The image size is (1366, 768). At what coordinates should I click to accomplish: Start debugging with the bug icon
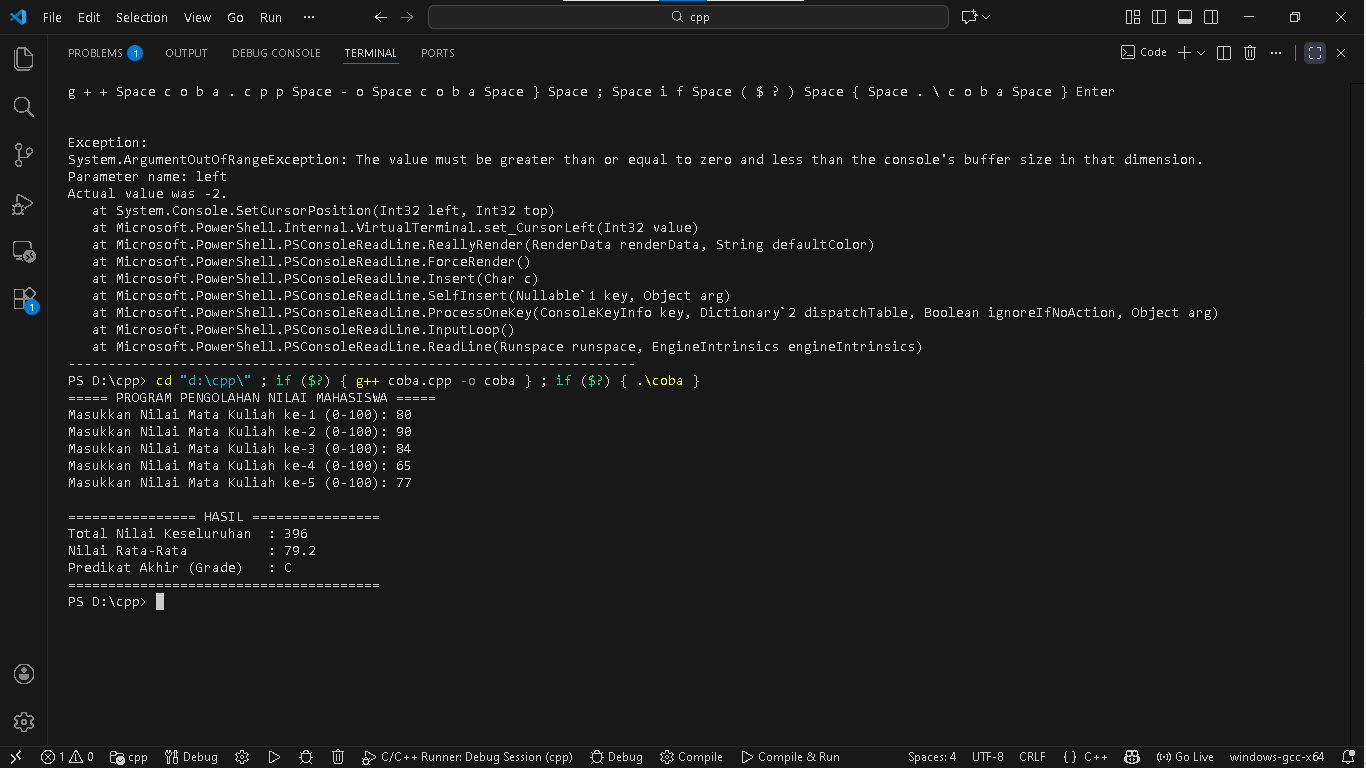(x=306, y=757)
